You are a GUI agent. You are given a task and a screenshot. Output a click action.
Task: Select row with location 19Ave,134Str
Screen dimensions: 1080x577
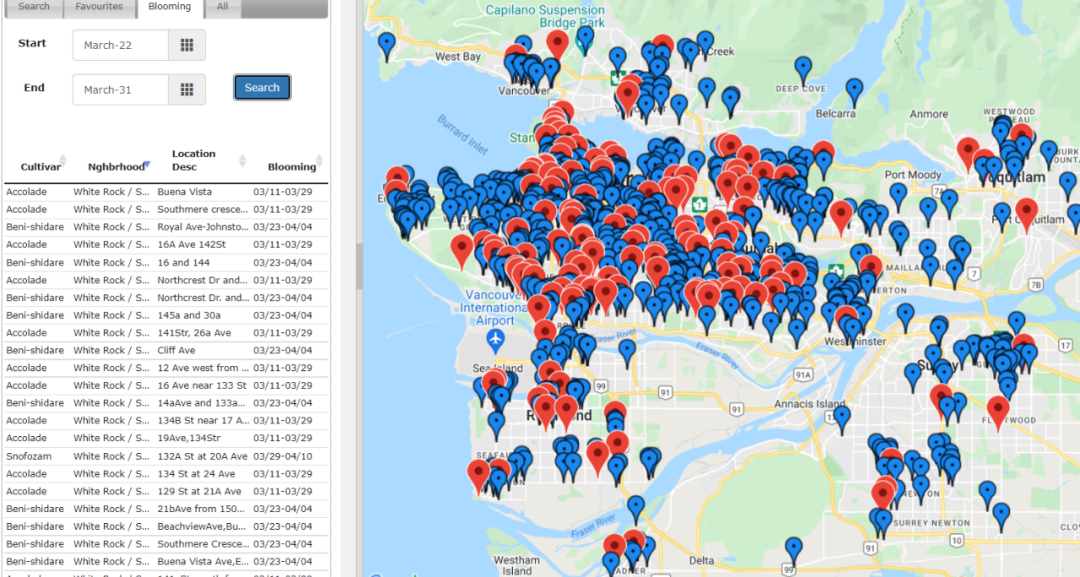click(x=166, y=438)
